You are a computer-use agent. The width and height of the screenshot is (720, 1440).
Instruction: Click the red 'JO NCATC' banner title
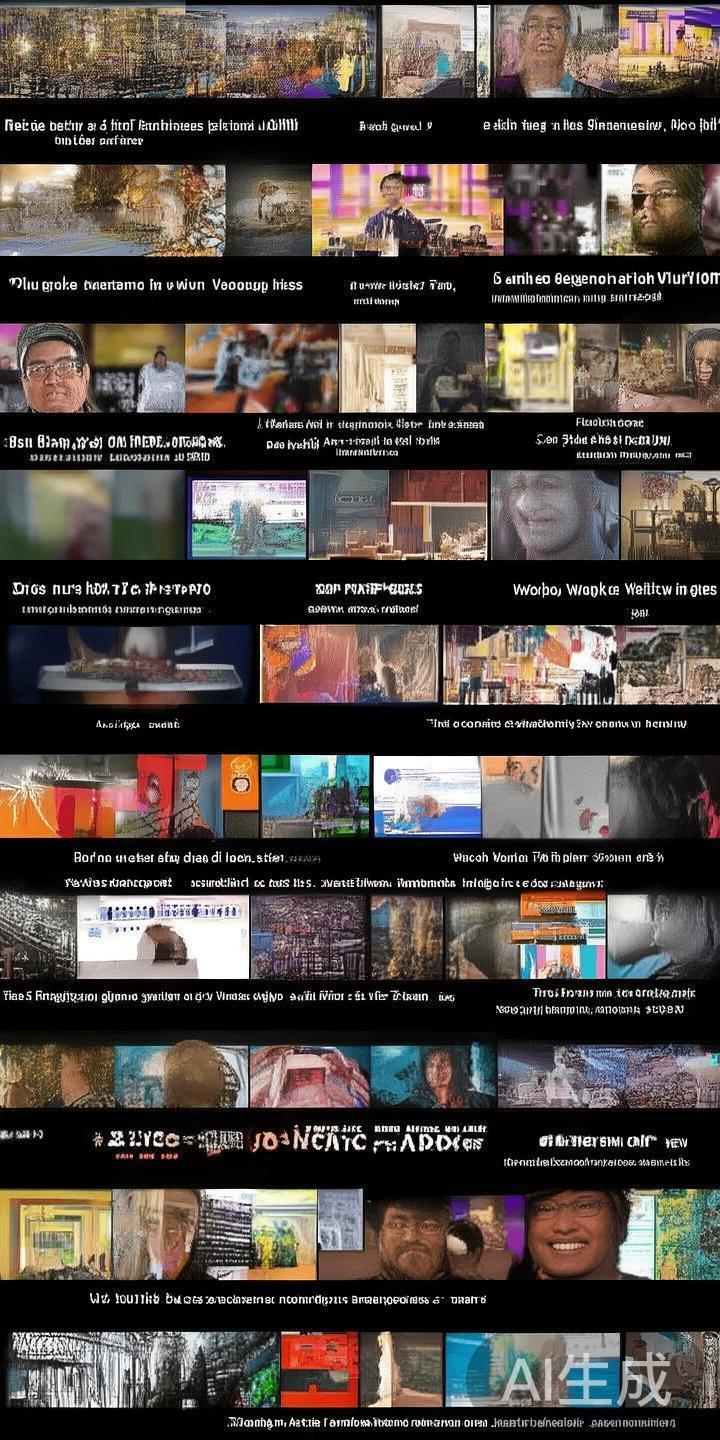(x=308, y=1141)
